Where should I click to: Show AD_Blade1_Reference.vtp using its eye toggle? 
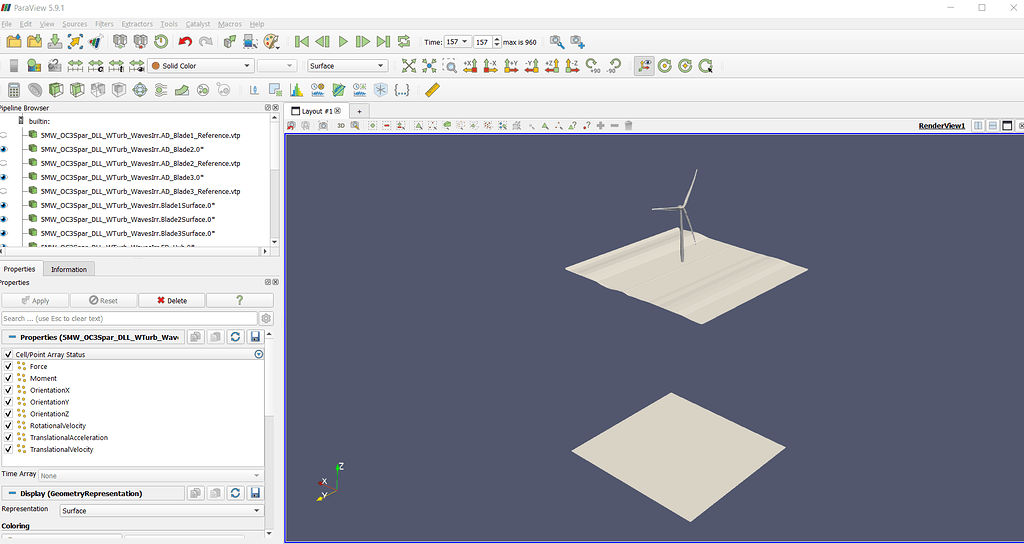coord(4,135)
